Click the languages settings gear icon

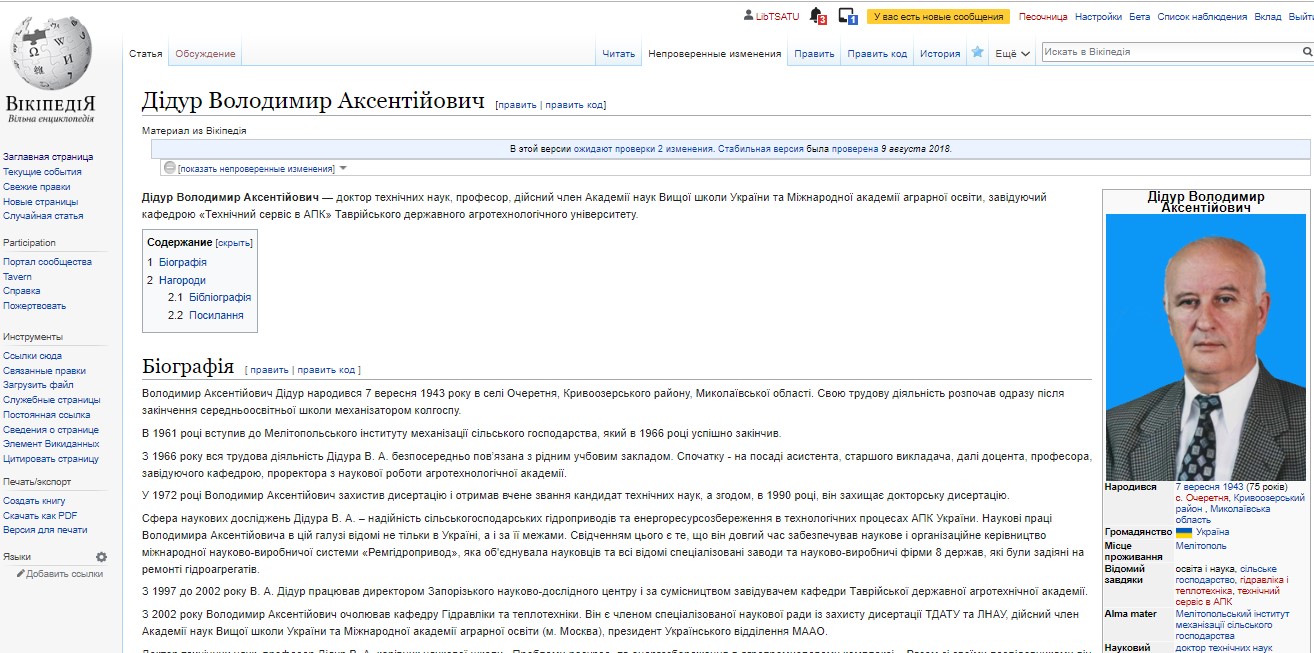pyautogui.click(x=101, y=557)
